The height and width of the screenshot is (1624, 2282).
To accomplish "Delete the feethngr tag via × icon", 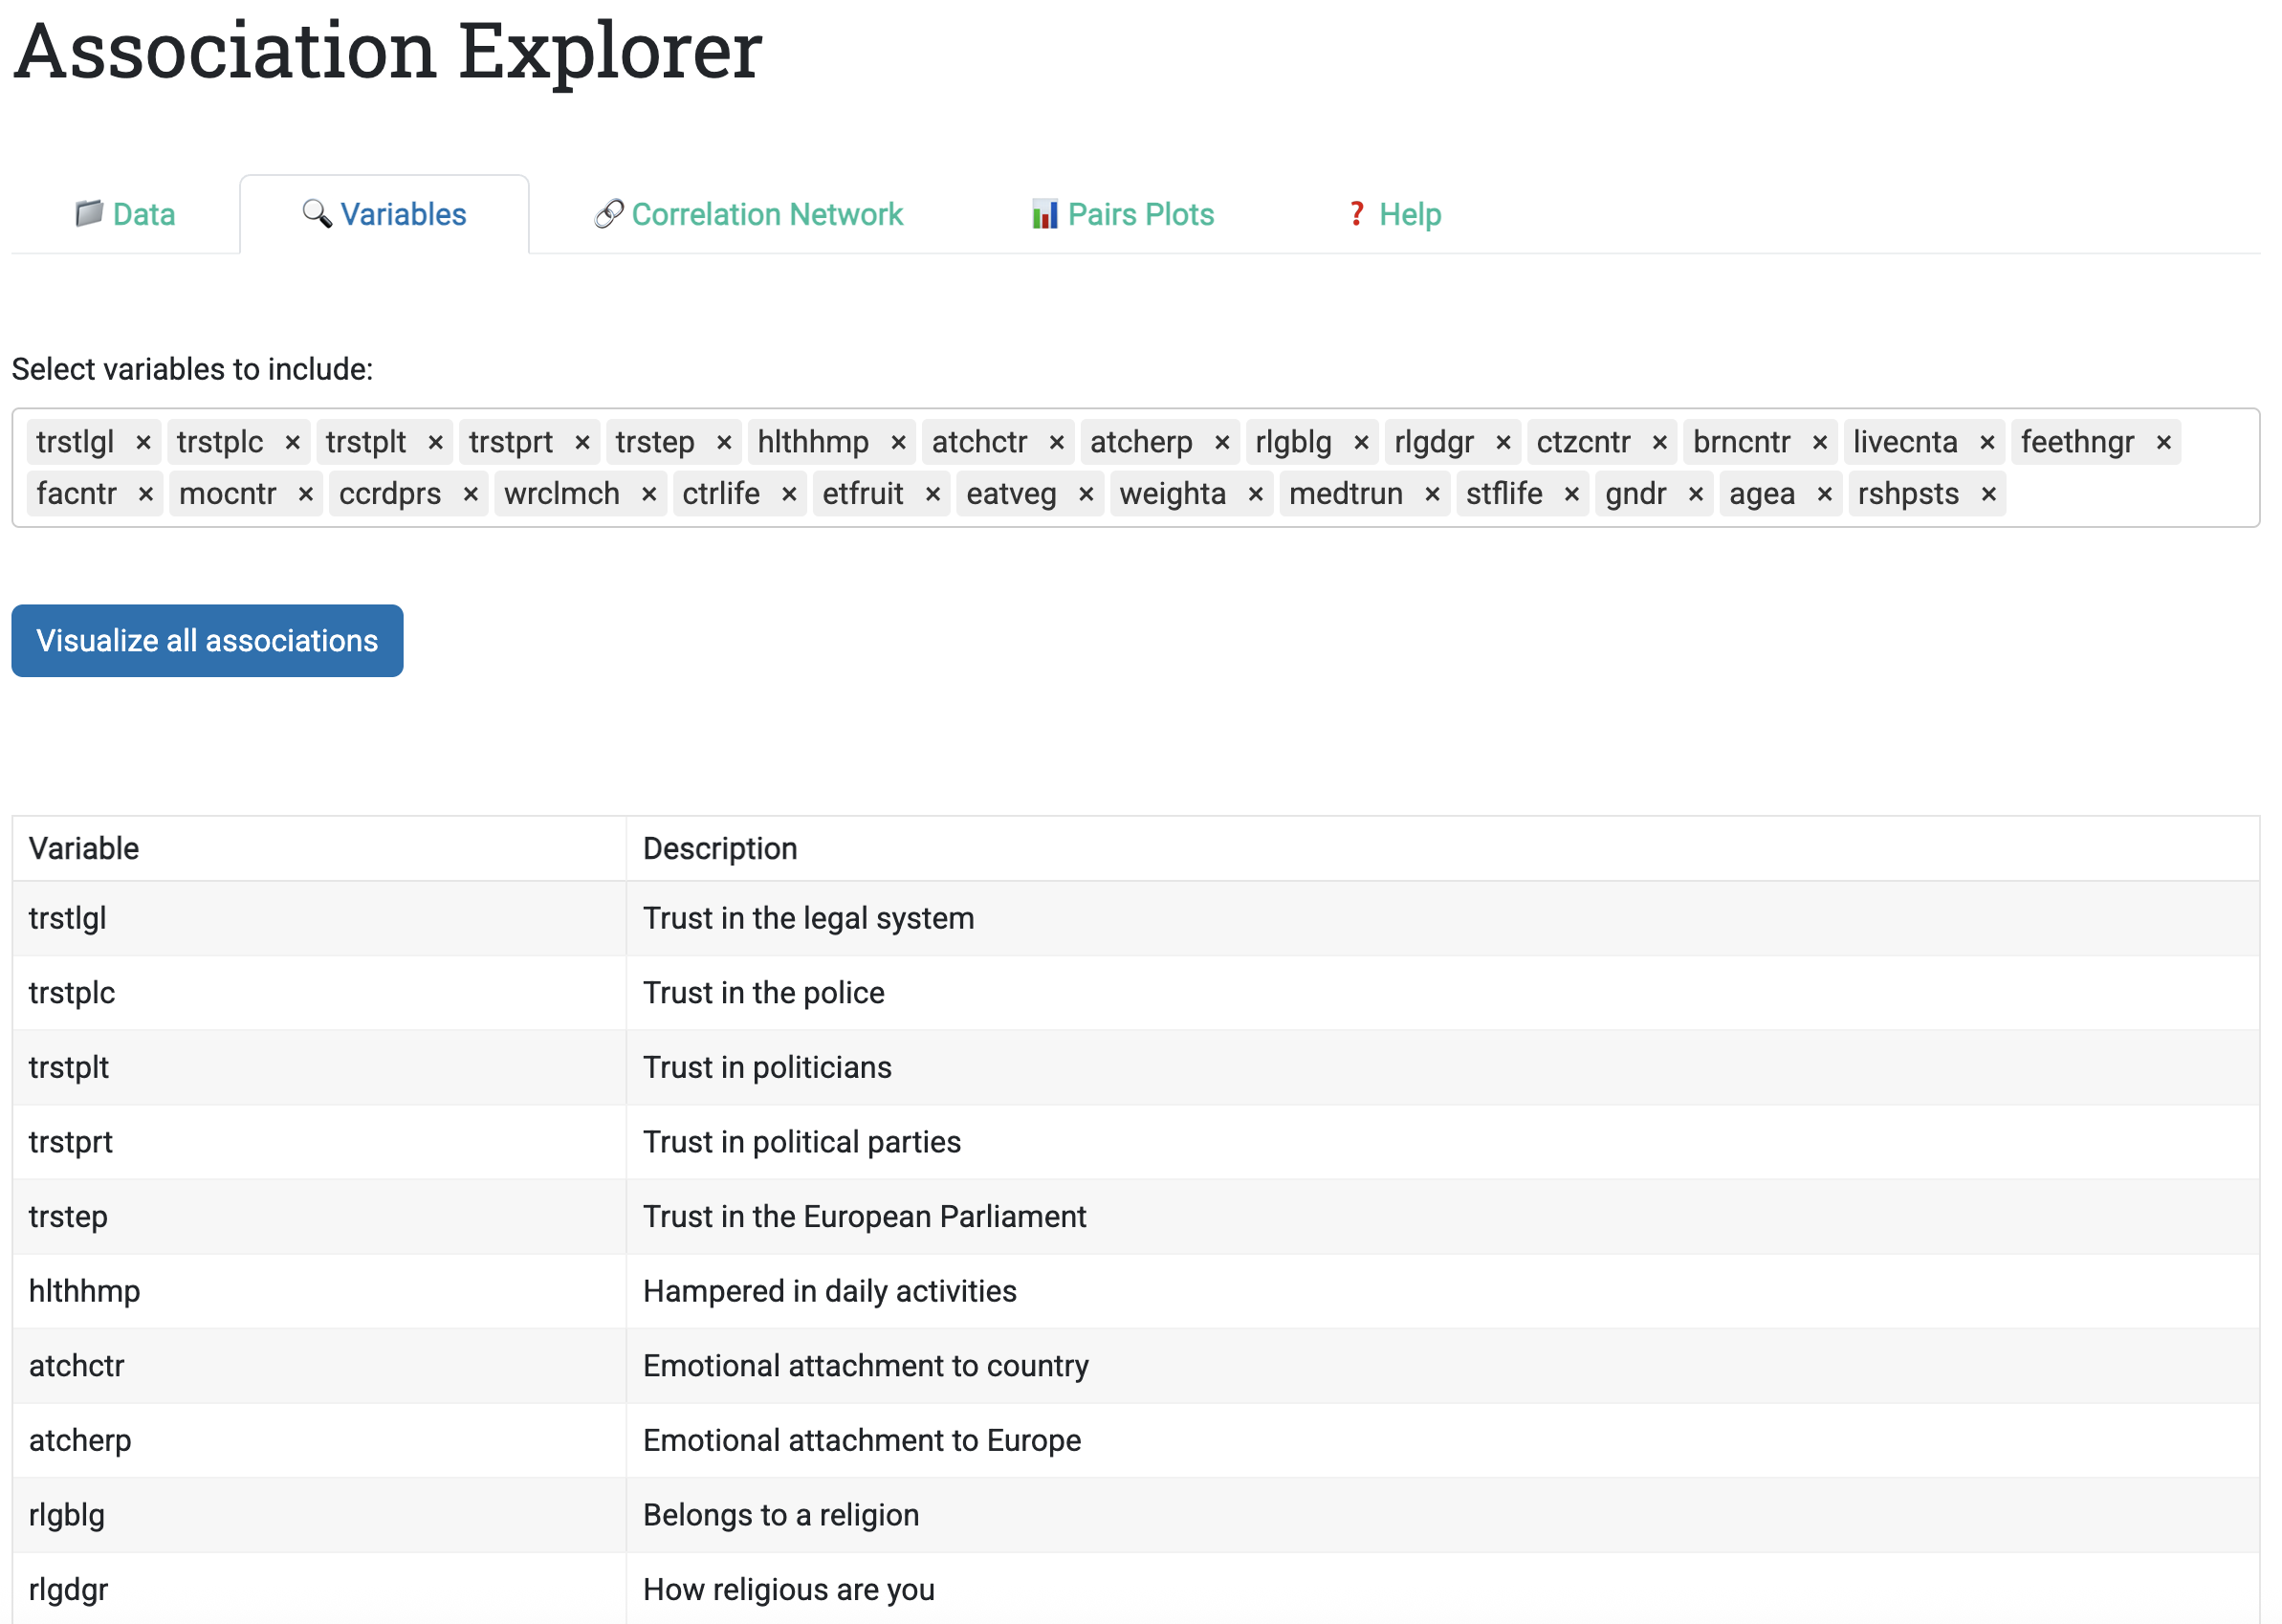I will [2163, 443].
